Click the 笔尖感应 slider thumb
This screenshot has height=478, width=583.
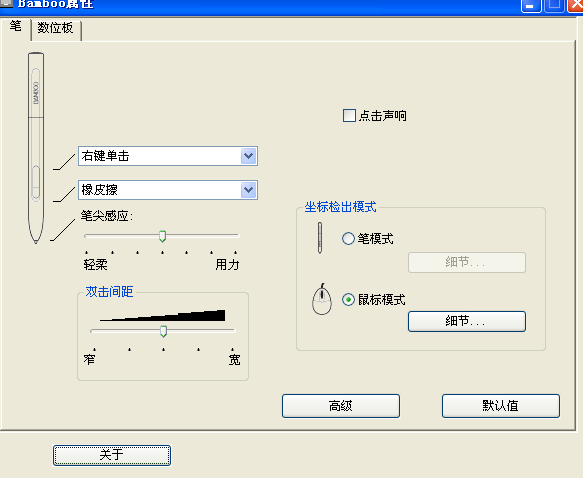162,236
